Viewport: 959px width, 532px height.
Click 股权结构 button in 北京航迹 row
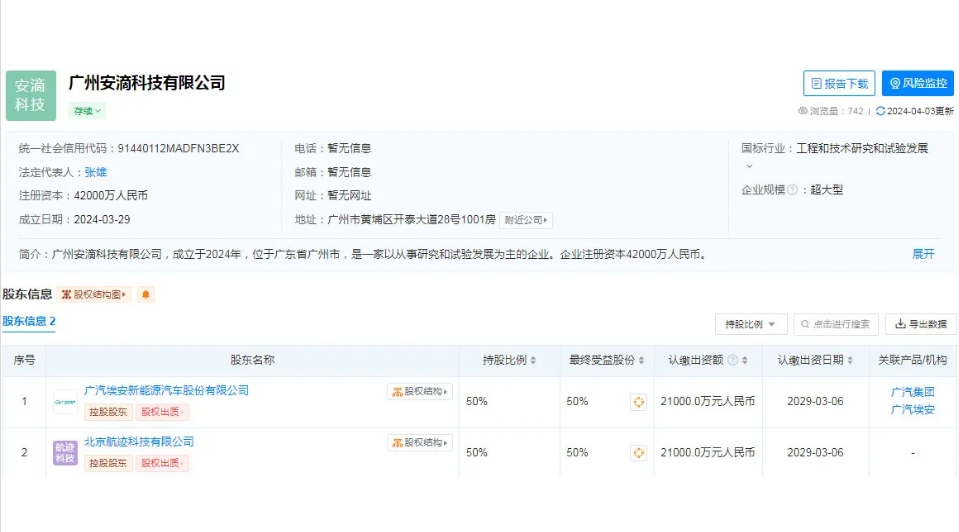click(x=420, y=442)
